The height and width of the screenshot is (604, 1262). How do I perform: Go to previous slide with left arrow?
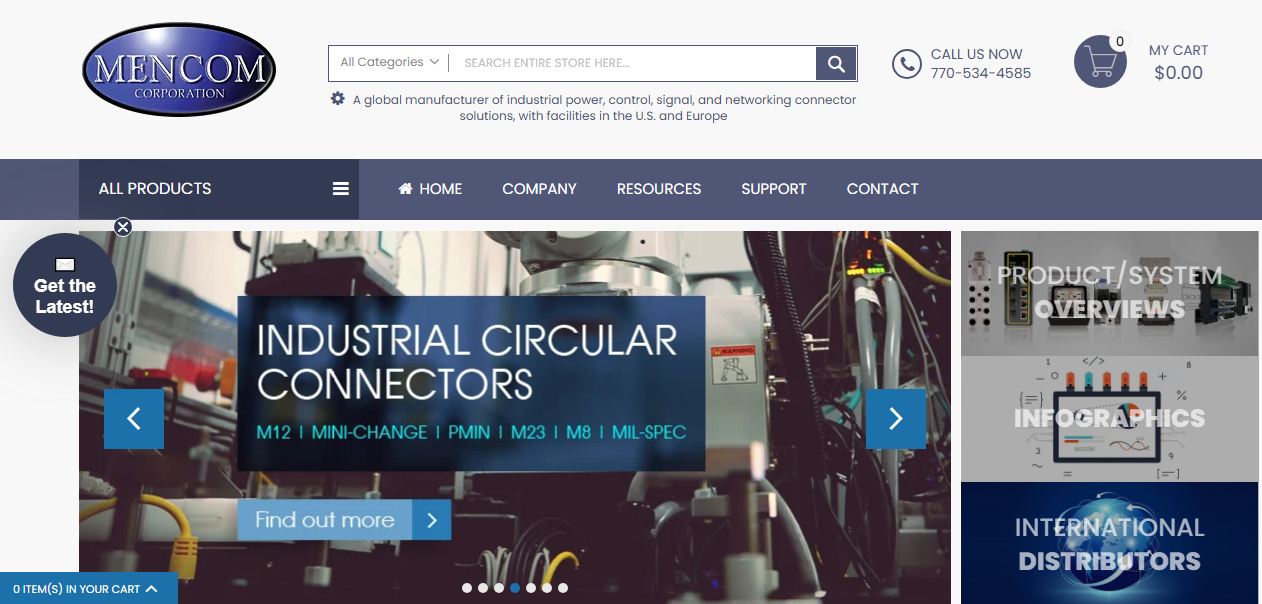coord(134,419)
